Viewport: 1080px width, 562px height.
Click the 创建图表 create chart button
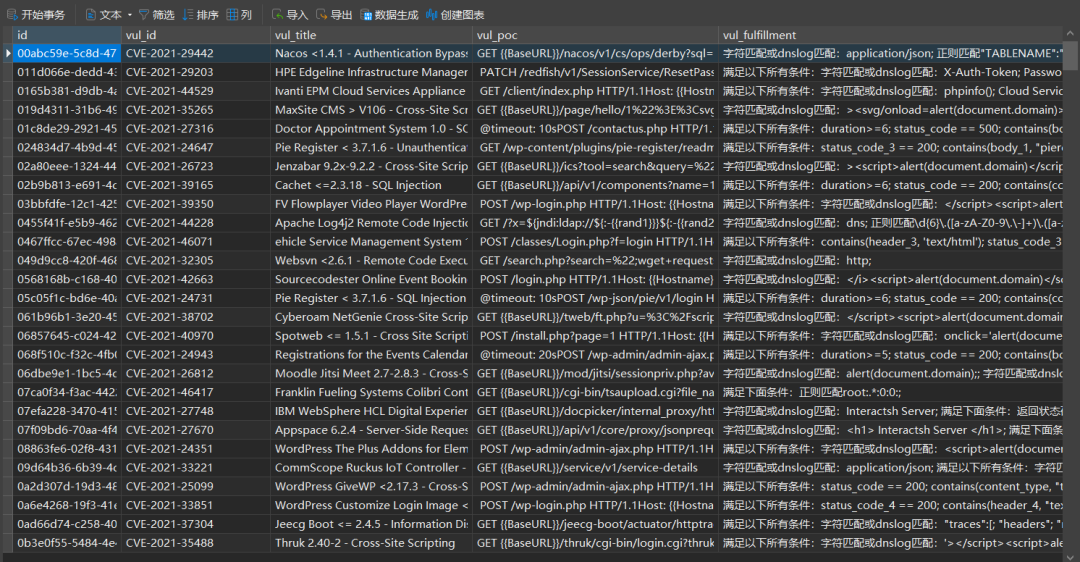click(x=455, y=14)
